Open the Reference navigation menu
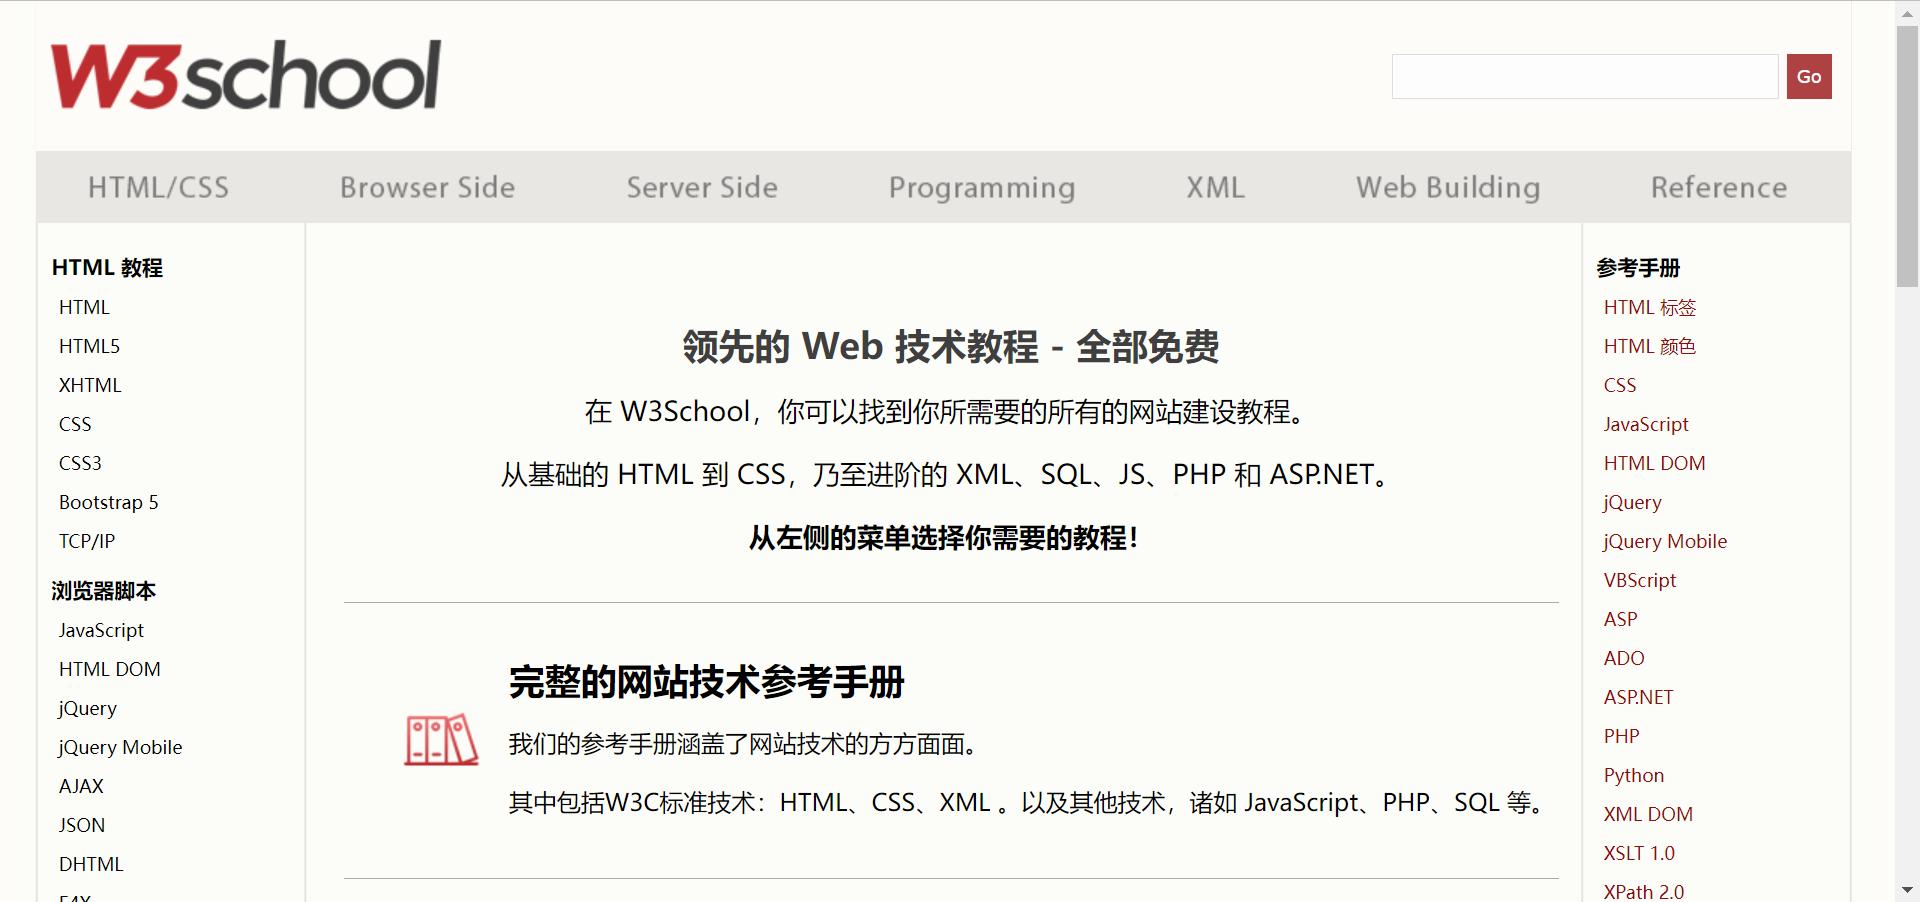Image resolution: width=1920 pixels, height=902 pixels. 1718,187
